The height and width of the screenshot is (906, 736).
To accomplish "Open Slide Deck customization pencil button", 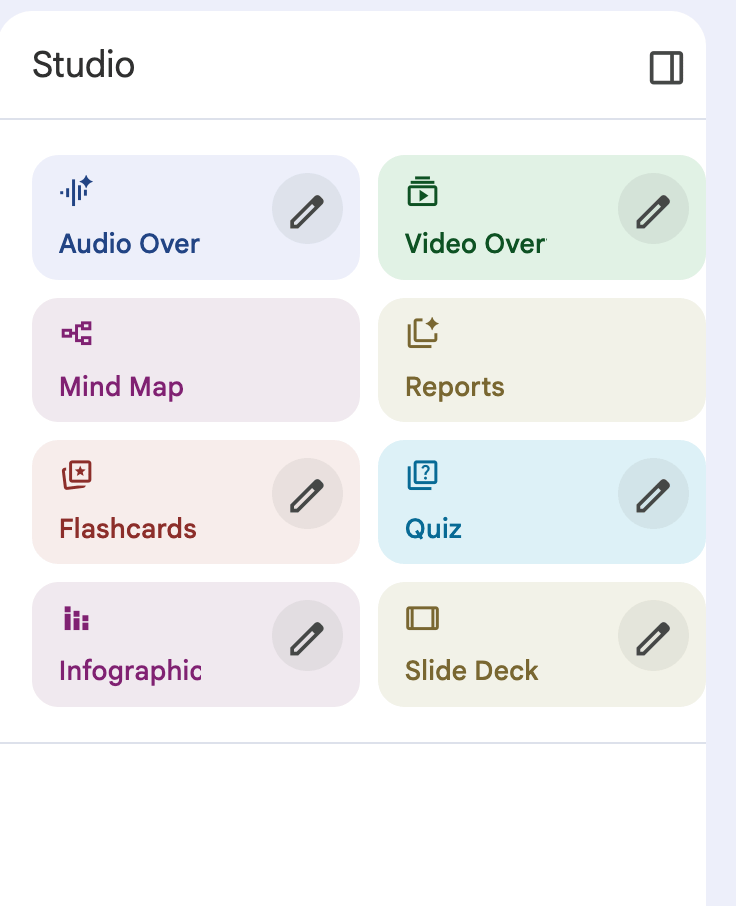I will pos(653,636).
